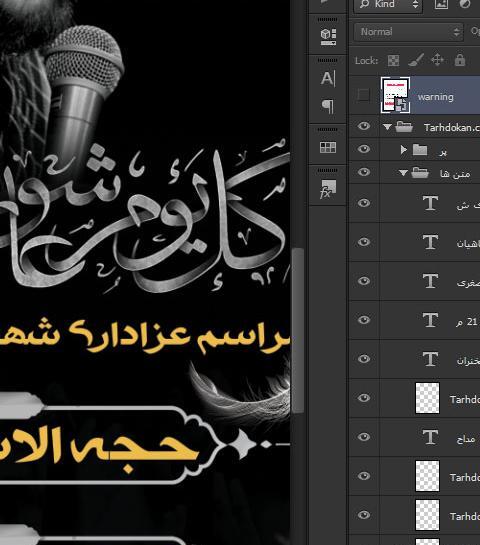Select the صغری layer name
480x545 pixels.
pos(468,283)
